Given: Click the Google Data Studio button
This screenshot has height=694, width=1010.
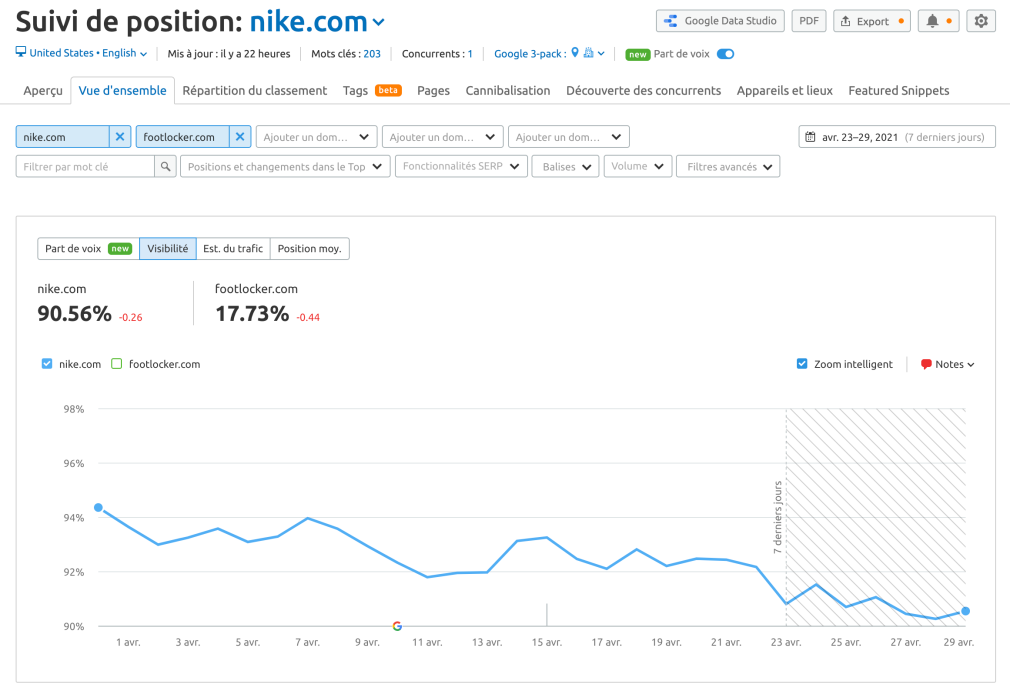Looking at the screenshot, I should click(720, 21).
